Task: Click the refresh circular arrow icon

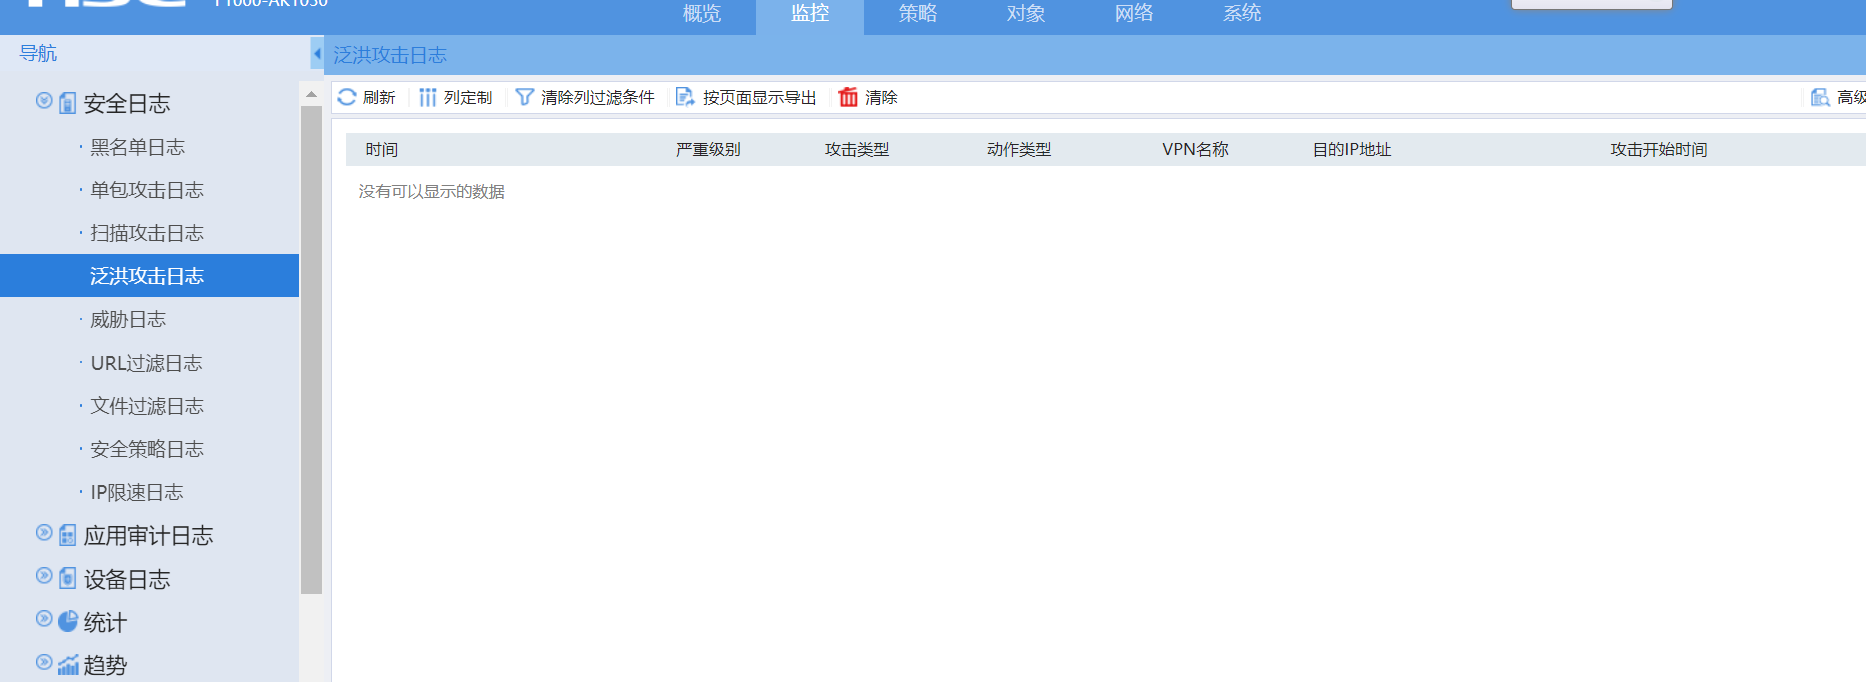Action: [x=347, y=97]
